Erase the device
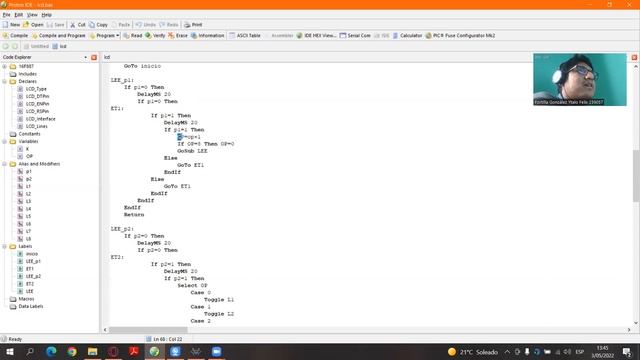The height and width of the screenshot is (360, 640). click(x=178, y=36)
